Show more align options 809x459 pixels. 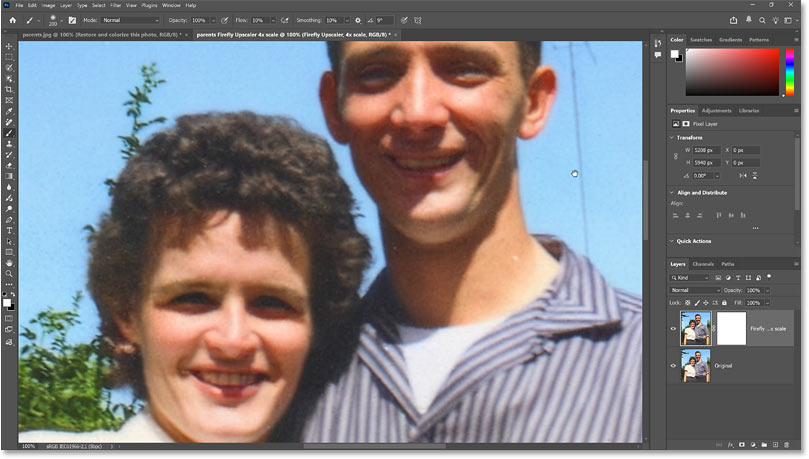(755, 228)
